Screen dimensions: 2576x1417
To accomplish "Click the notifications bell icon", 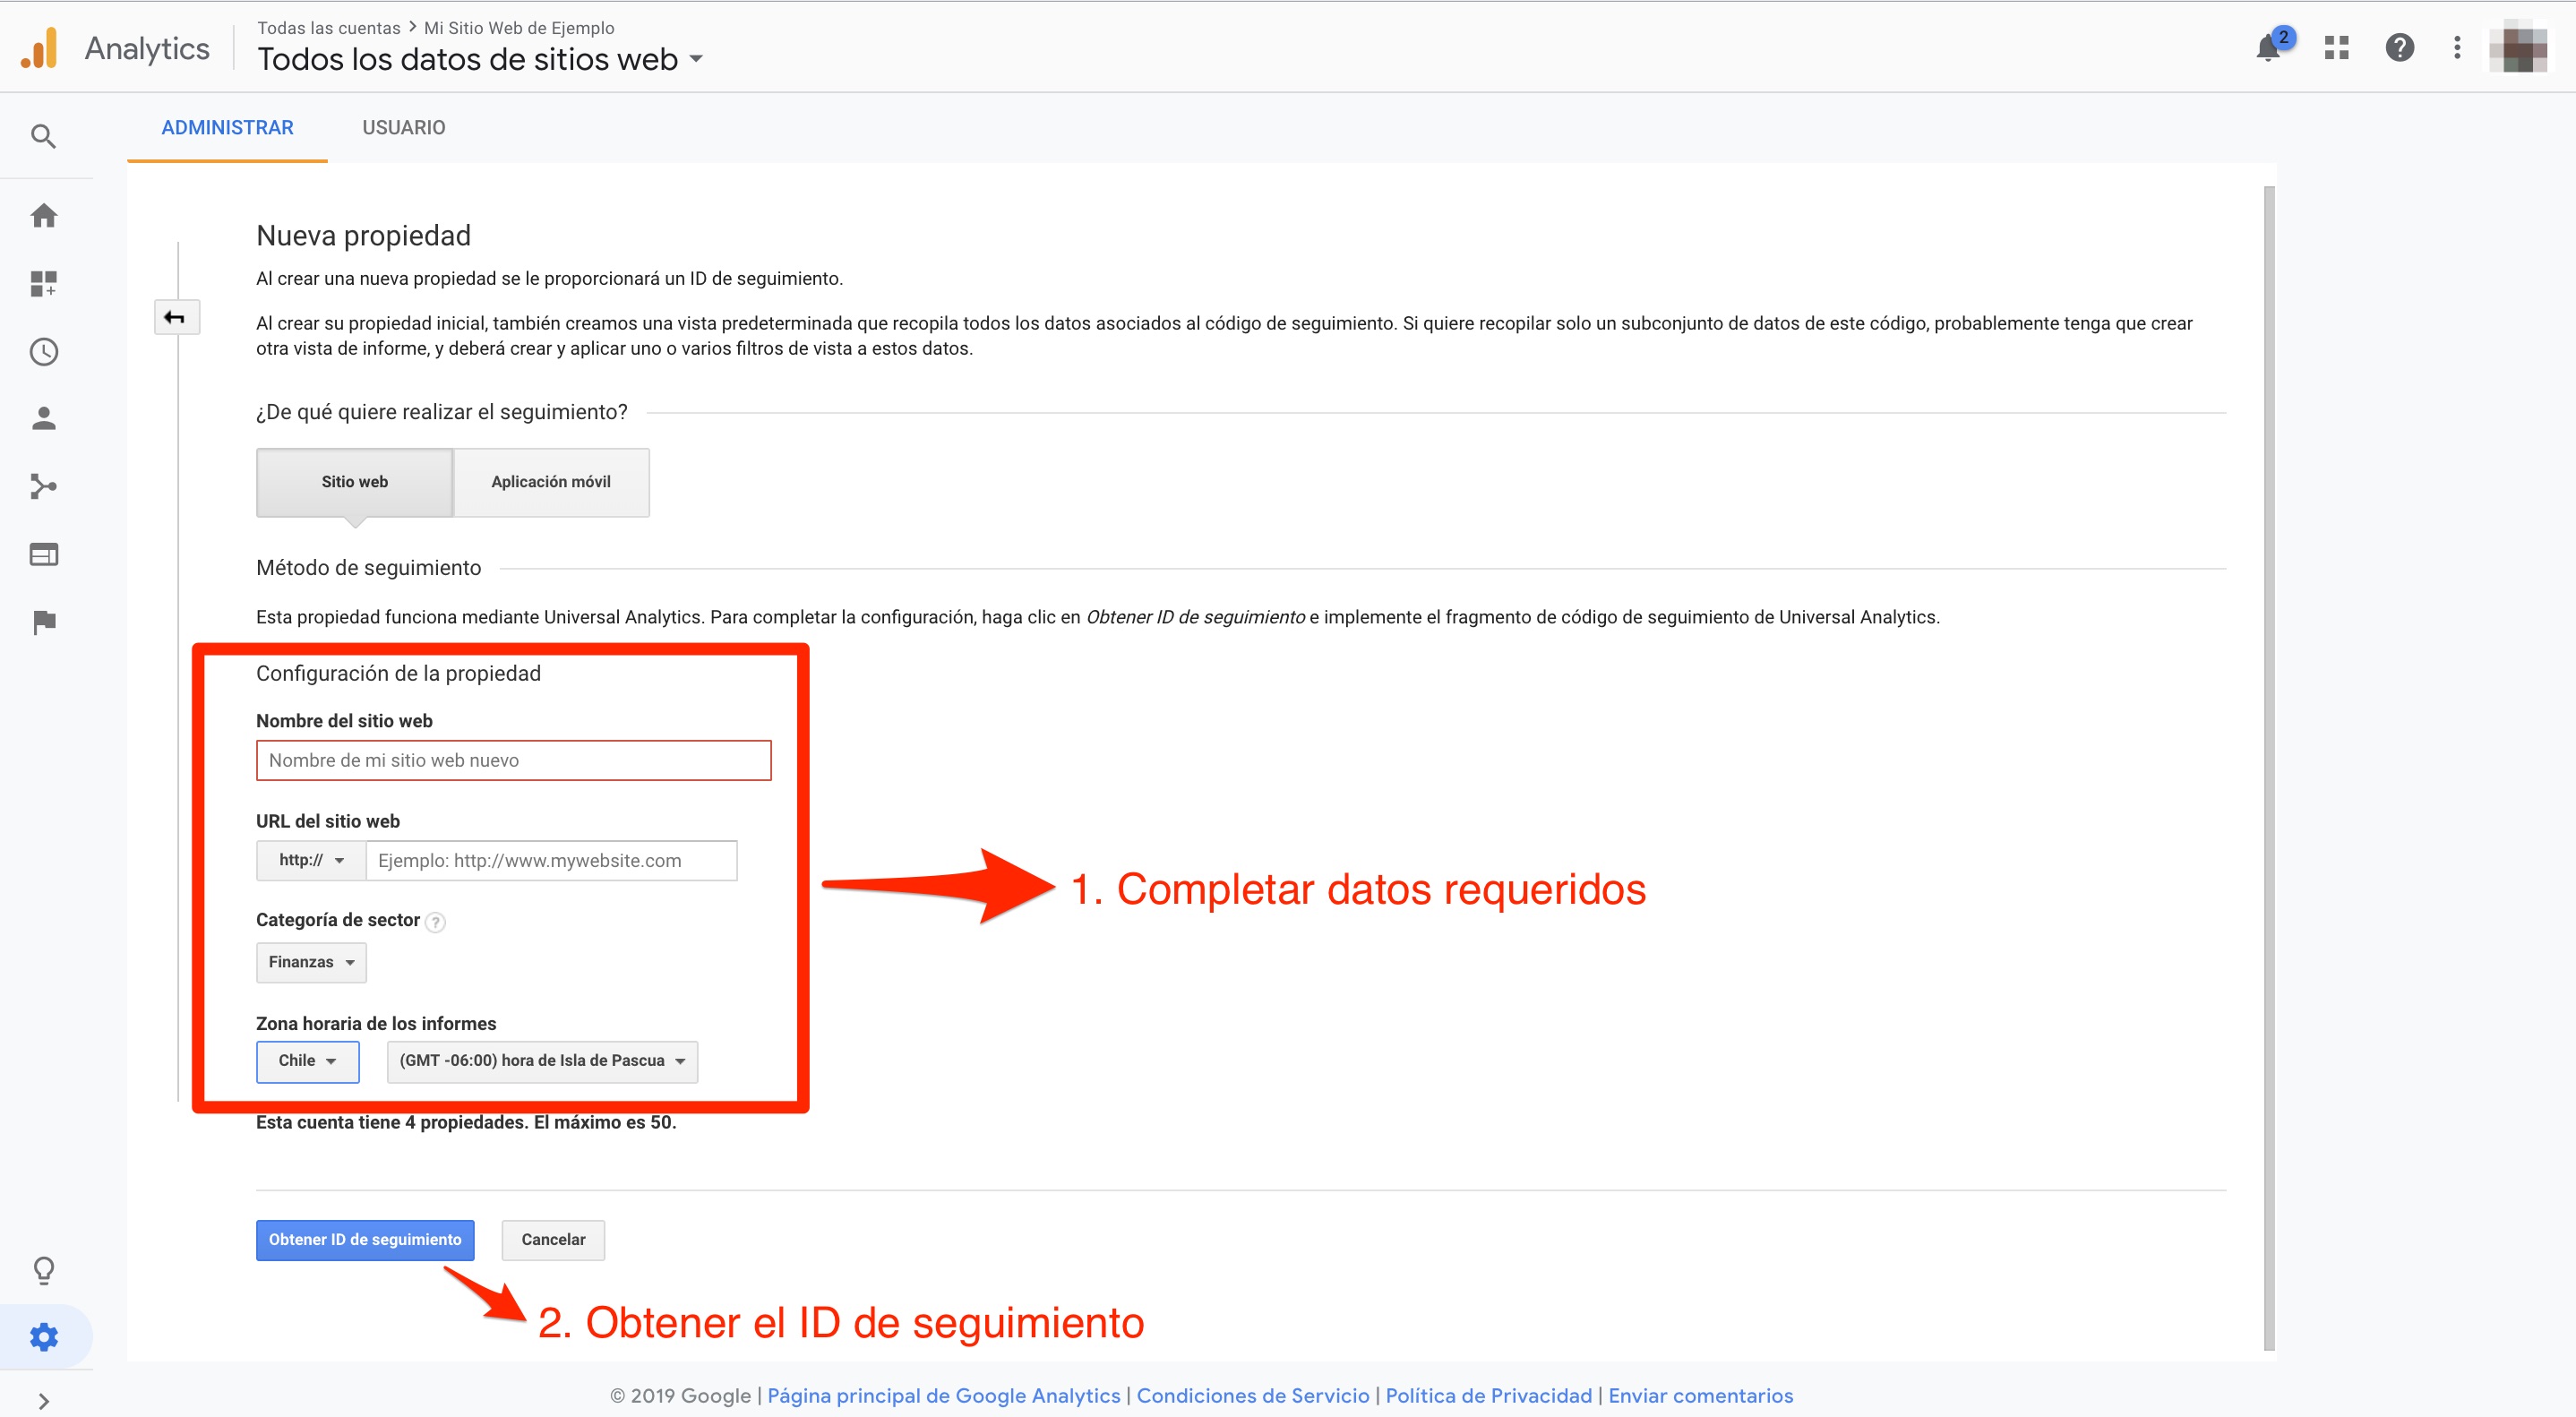I will click(x=2268, y=48).
